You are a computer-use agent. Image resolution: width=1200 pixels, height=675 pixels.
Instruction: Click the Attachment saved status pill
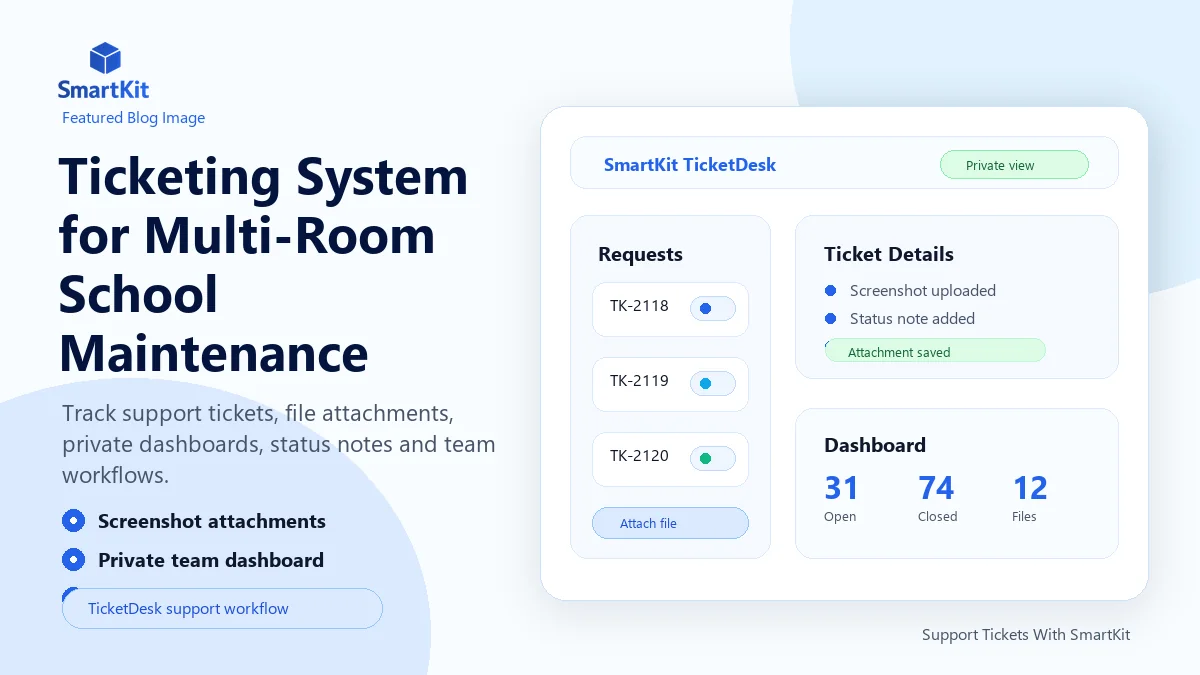coord(935,351)
